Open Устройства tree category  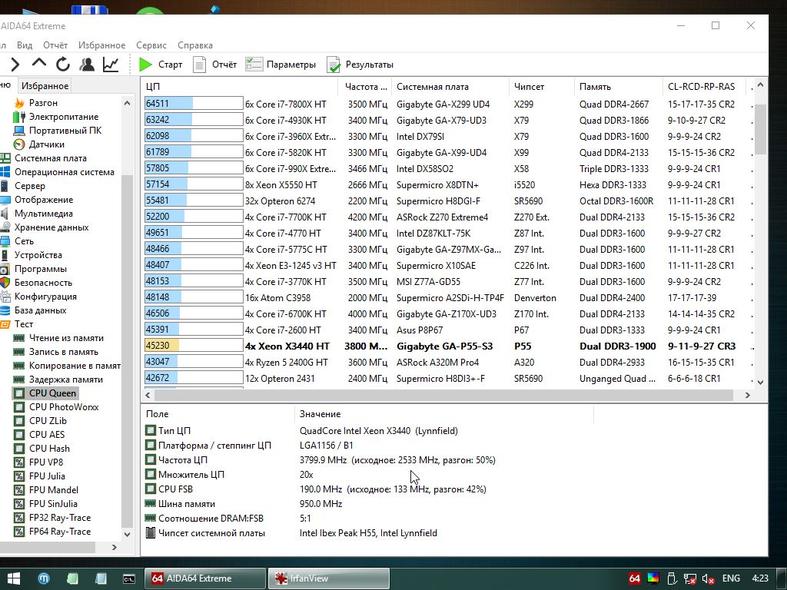pyautogui.click(x=38, y=255)
